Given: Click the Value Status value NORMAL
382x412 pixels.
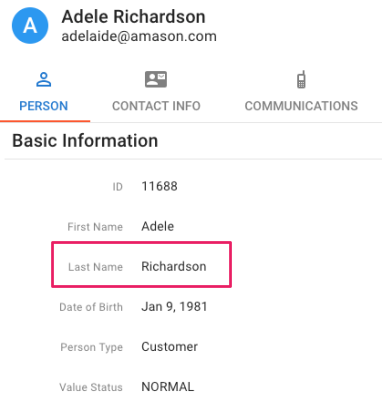Looking at the screenshot, I should pyautogui.click(x=168, y=387).
